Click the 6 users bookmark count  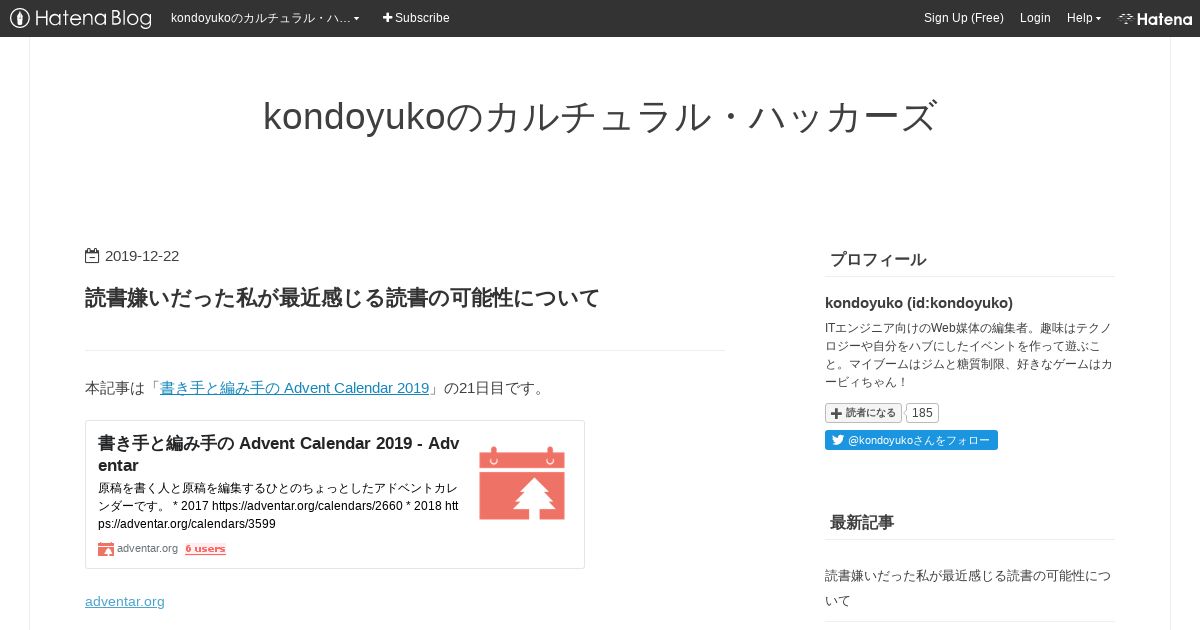205,549
